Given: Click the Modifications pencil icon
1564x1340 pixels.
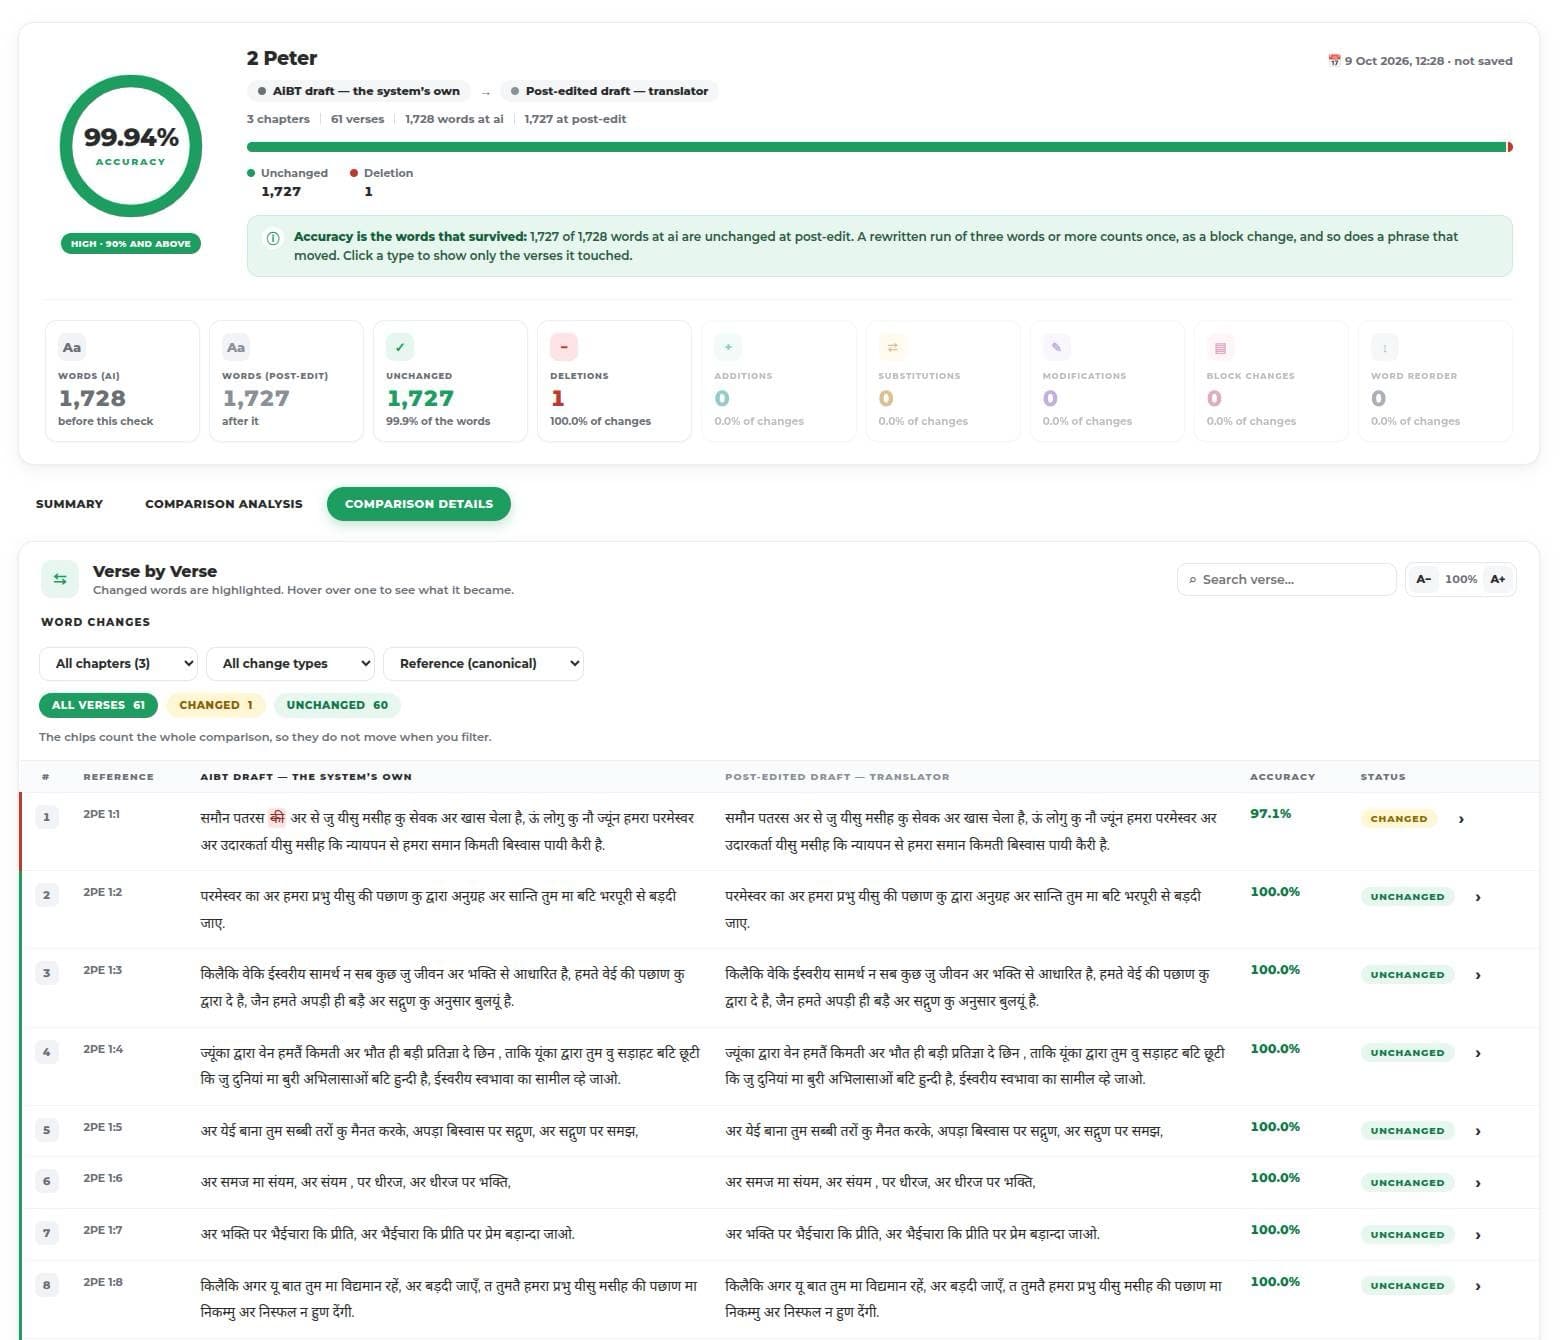Looking at the screenshot, I should tap(1056, 347).
